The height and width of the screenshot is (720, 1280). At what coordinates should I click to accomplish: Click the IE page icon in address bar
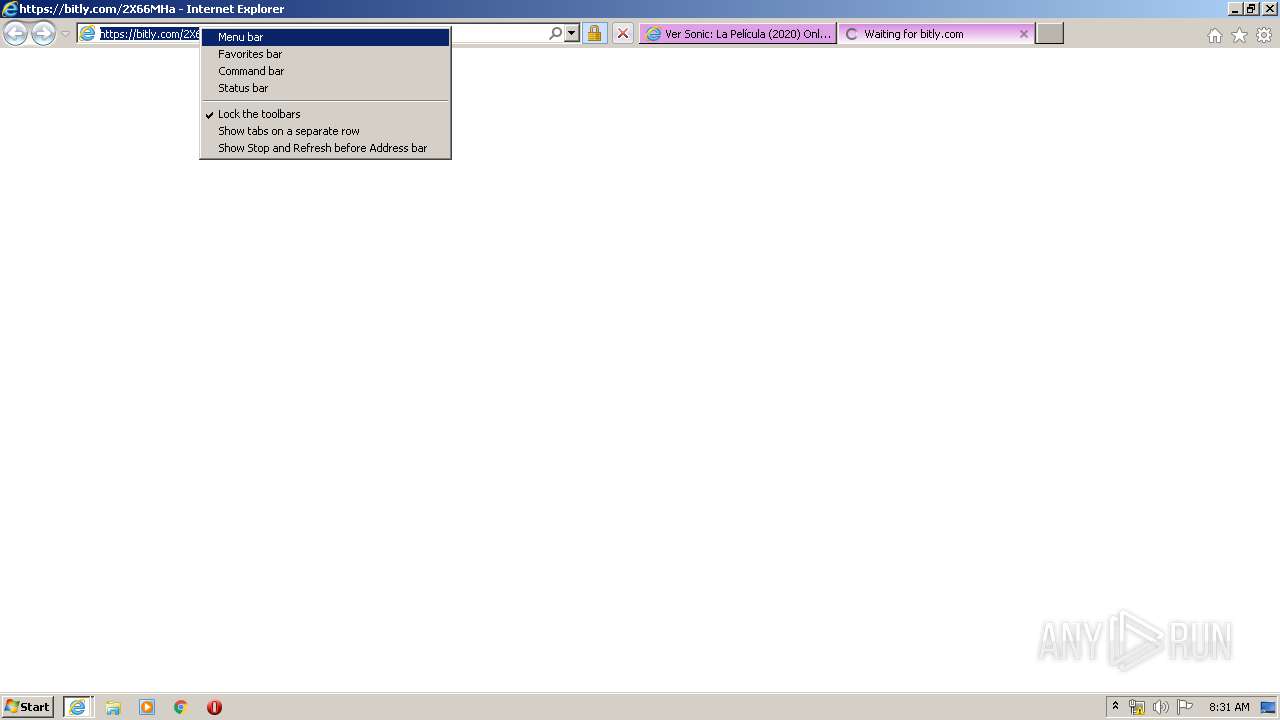click(88, 34)
